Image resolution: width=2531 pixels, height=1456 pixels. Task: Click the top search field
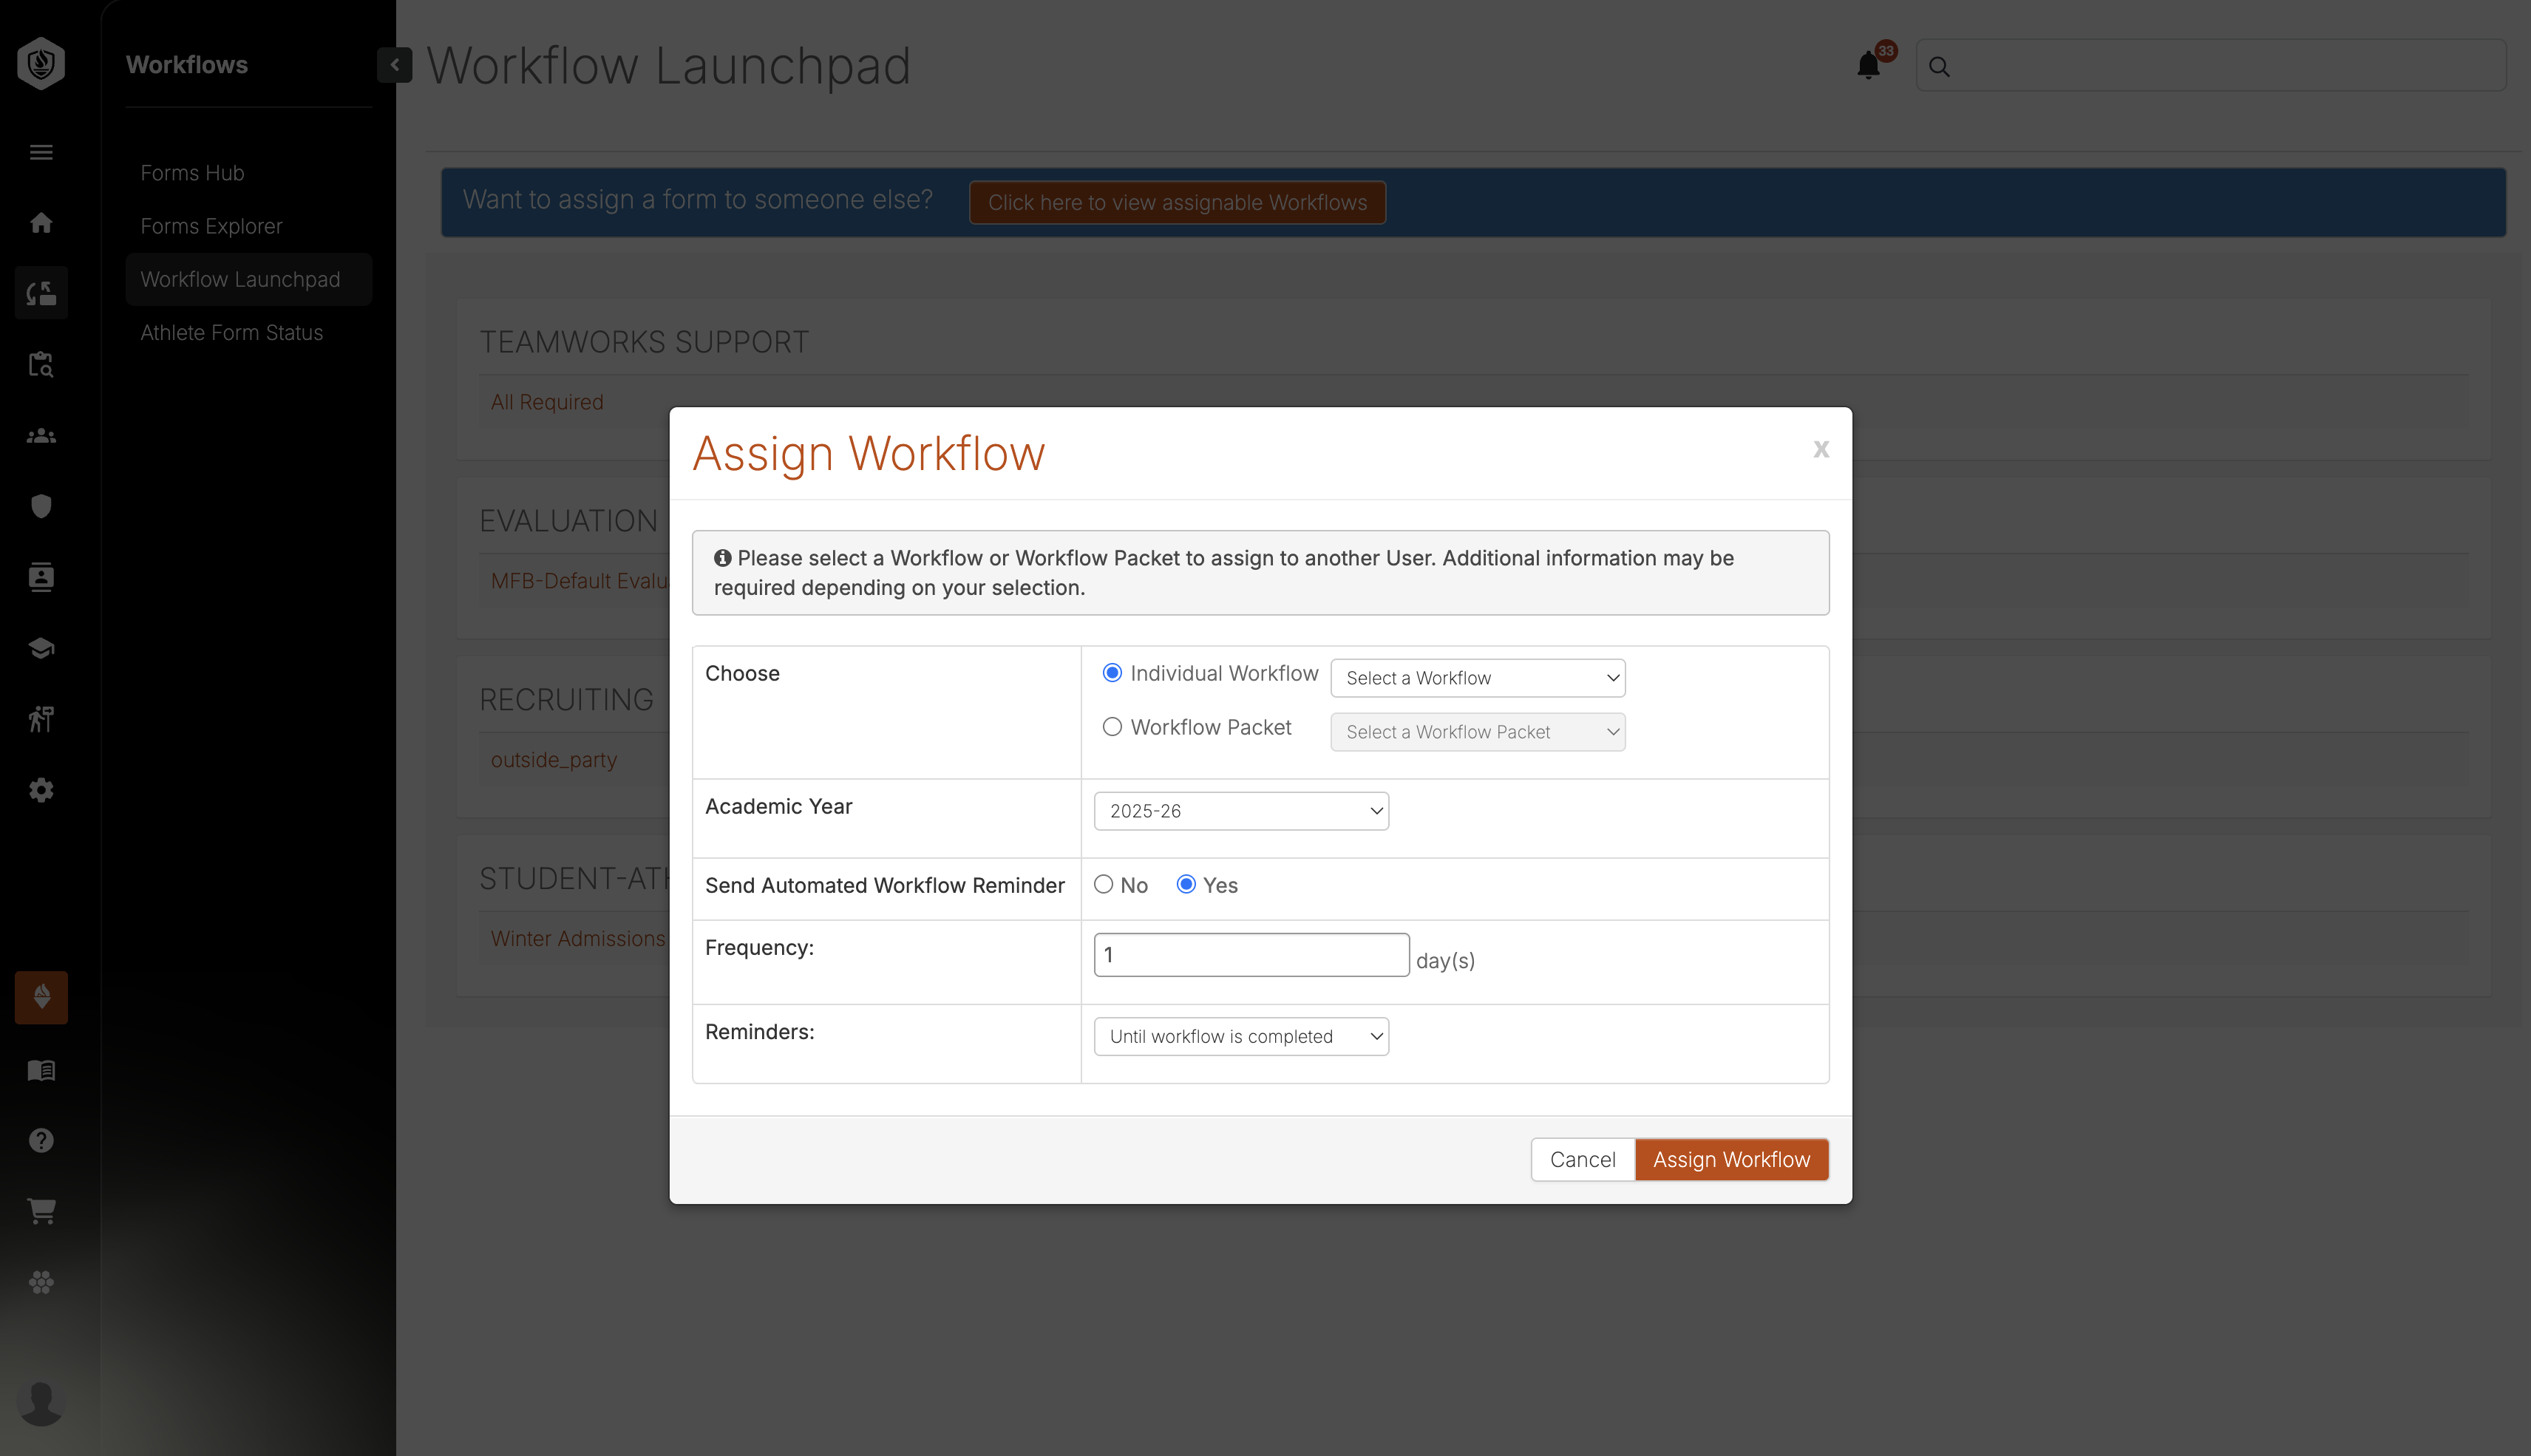(2211, 66)
